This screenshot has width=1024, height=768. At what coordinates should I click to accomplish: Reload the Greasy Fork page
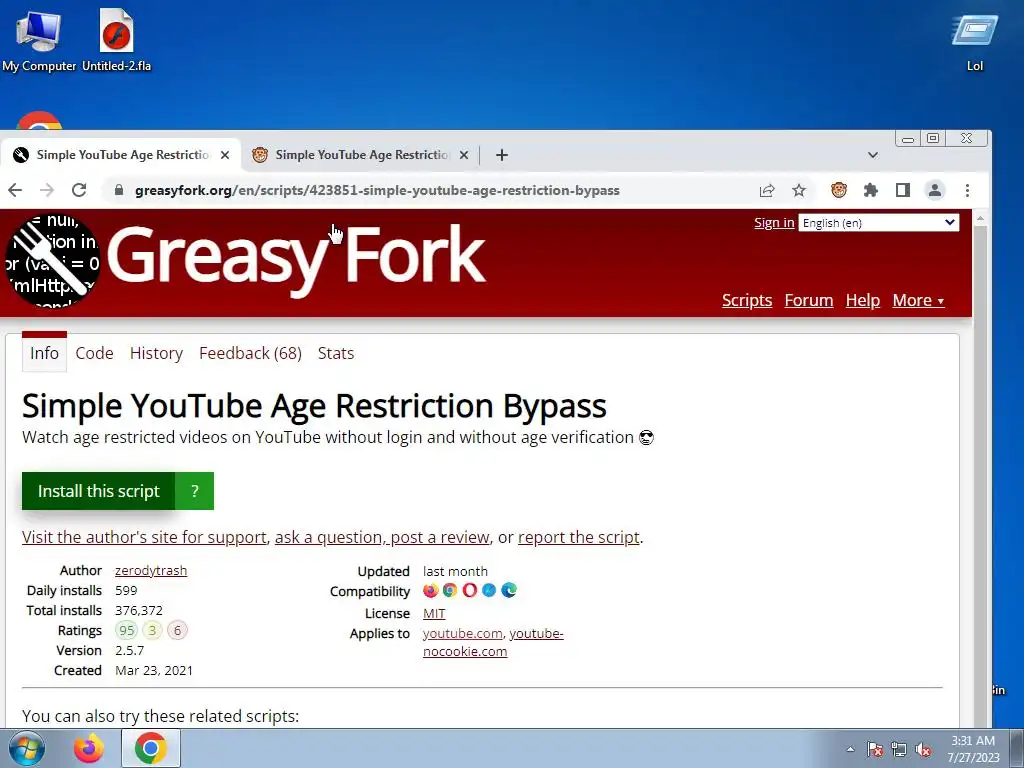coord(79,190)
